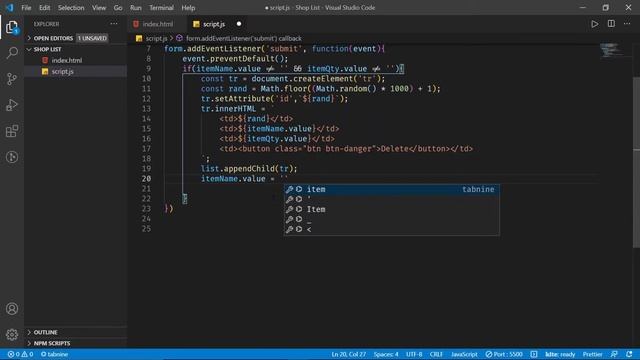Click the JavaScript language mode
The image size is (640, 360).
pyautogui.click(x=464, y=354)
